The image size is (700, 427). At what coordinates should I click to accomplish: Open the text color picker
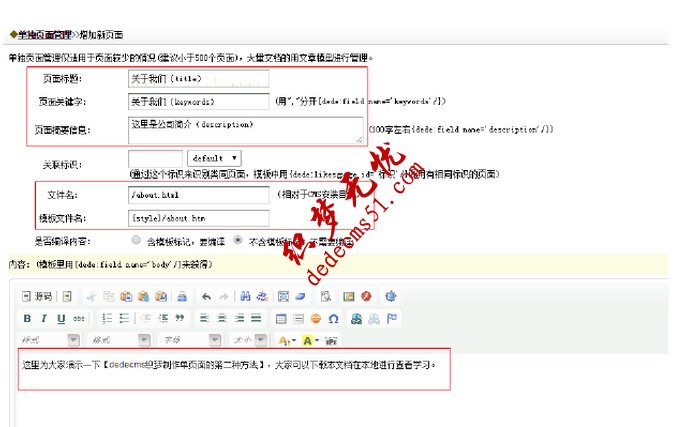(x=286, y=341)
